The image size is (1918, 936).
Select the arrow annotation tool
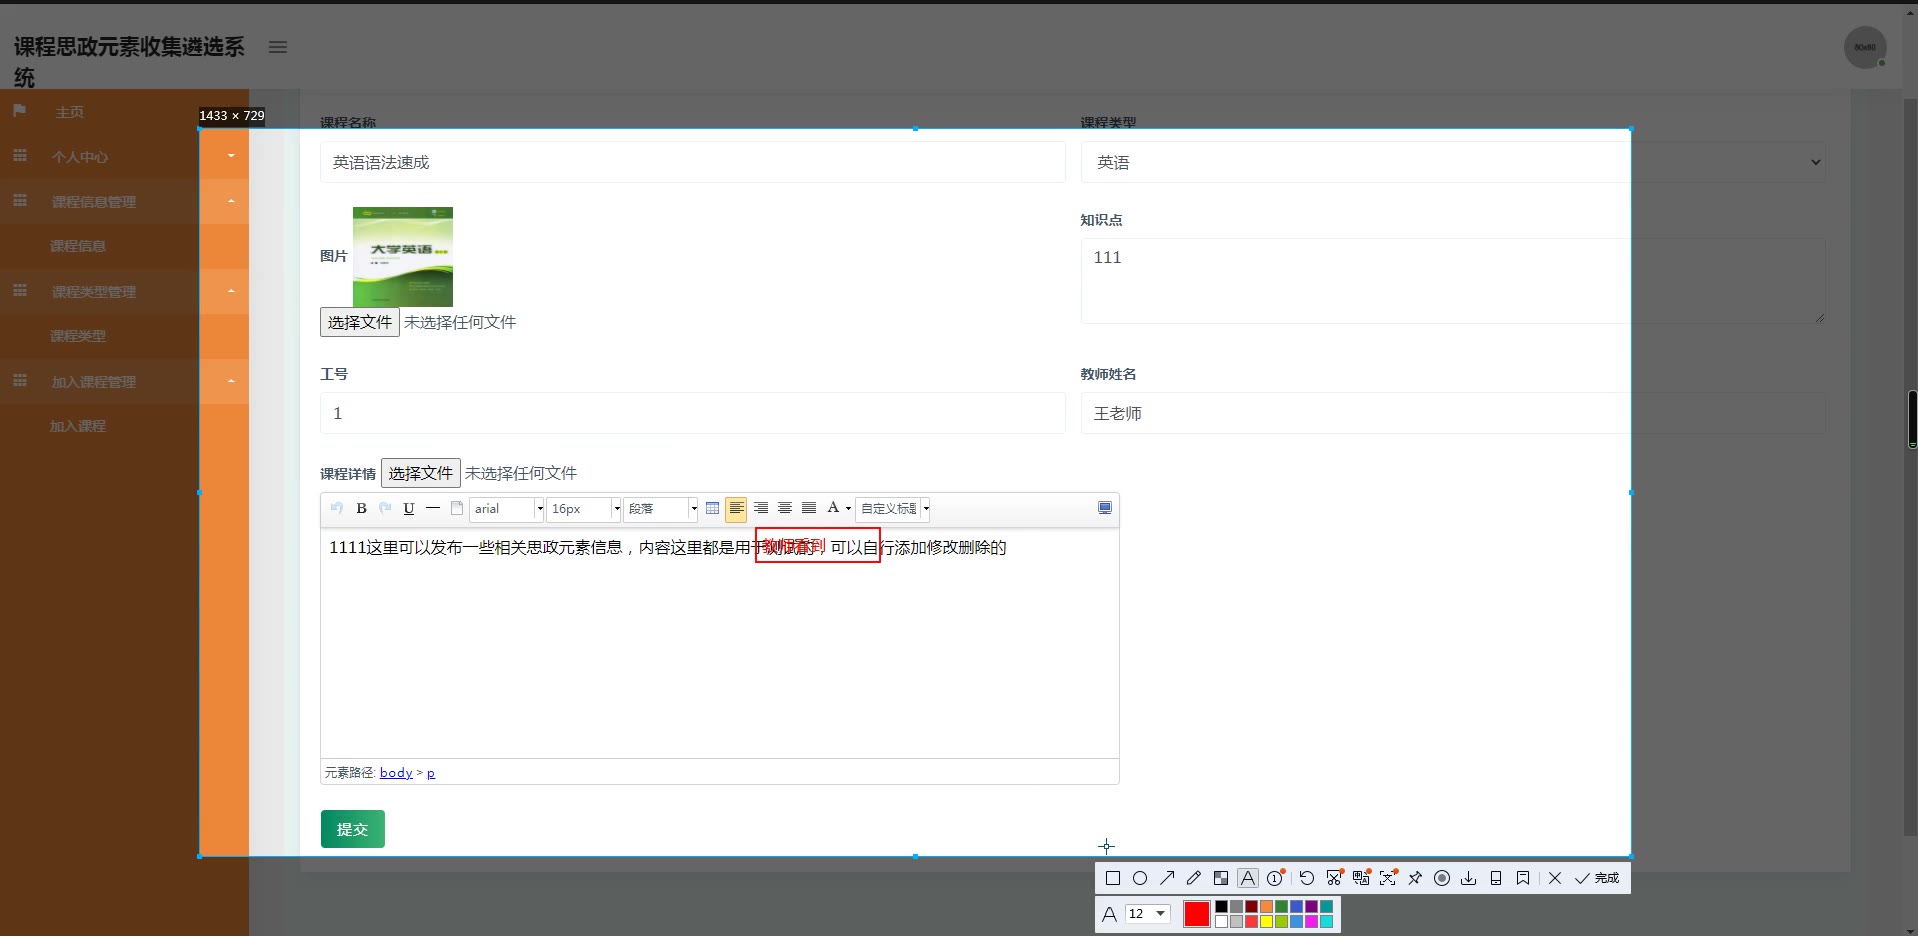pos(1167,878)
